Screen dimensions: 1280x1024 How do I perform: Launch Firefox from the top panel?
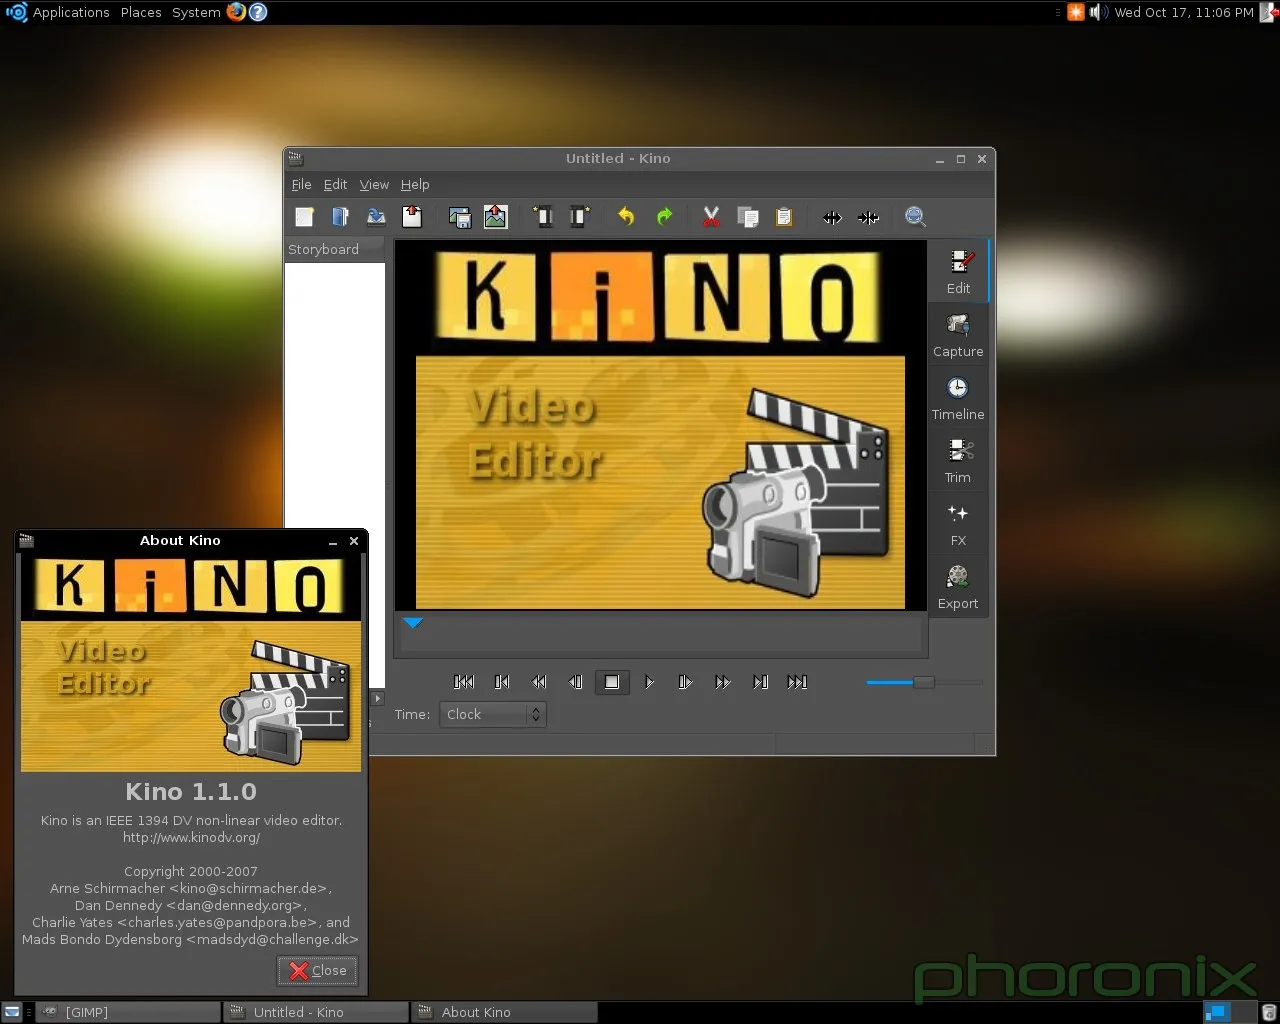click(x=236, y=12)
